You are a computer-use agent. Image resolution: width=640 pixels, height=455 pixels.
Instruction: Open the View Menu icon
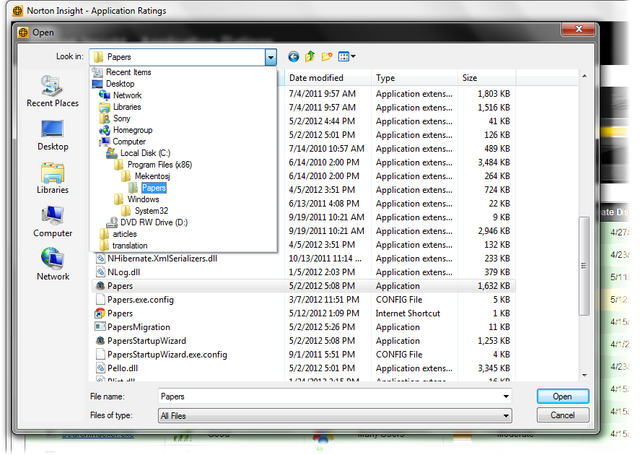tap(346, 57)
